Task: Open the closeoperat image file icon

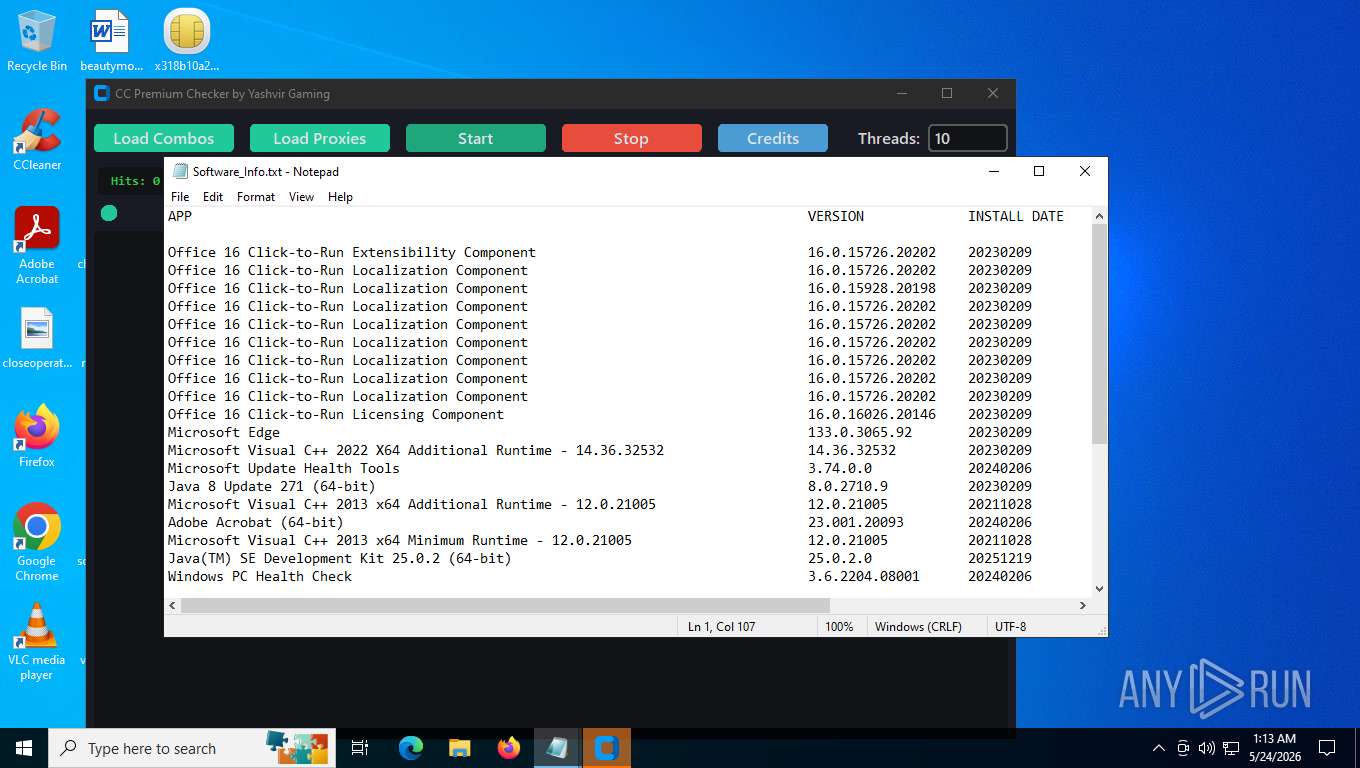Action: click(37, 338)
